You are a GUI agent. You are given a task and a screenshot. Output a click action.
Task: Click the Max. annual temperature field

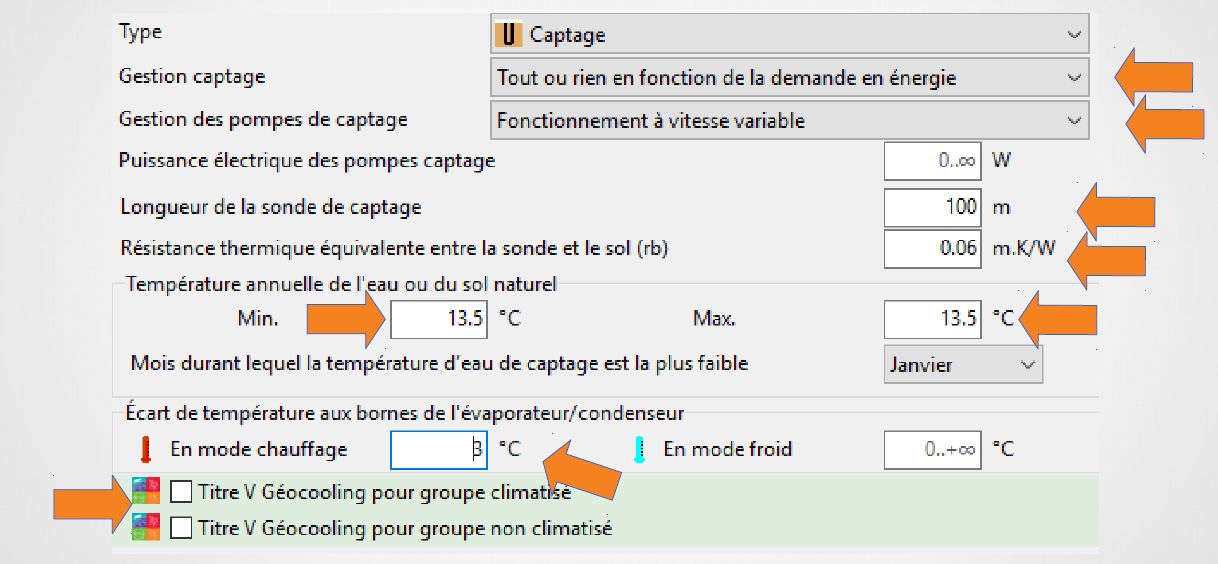933,319
